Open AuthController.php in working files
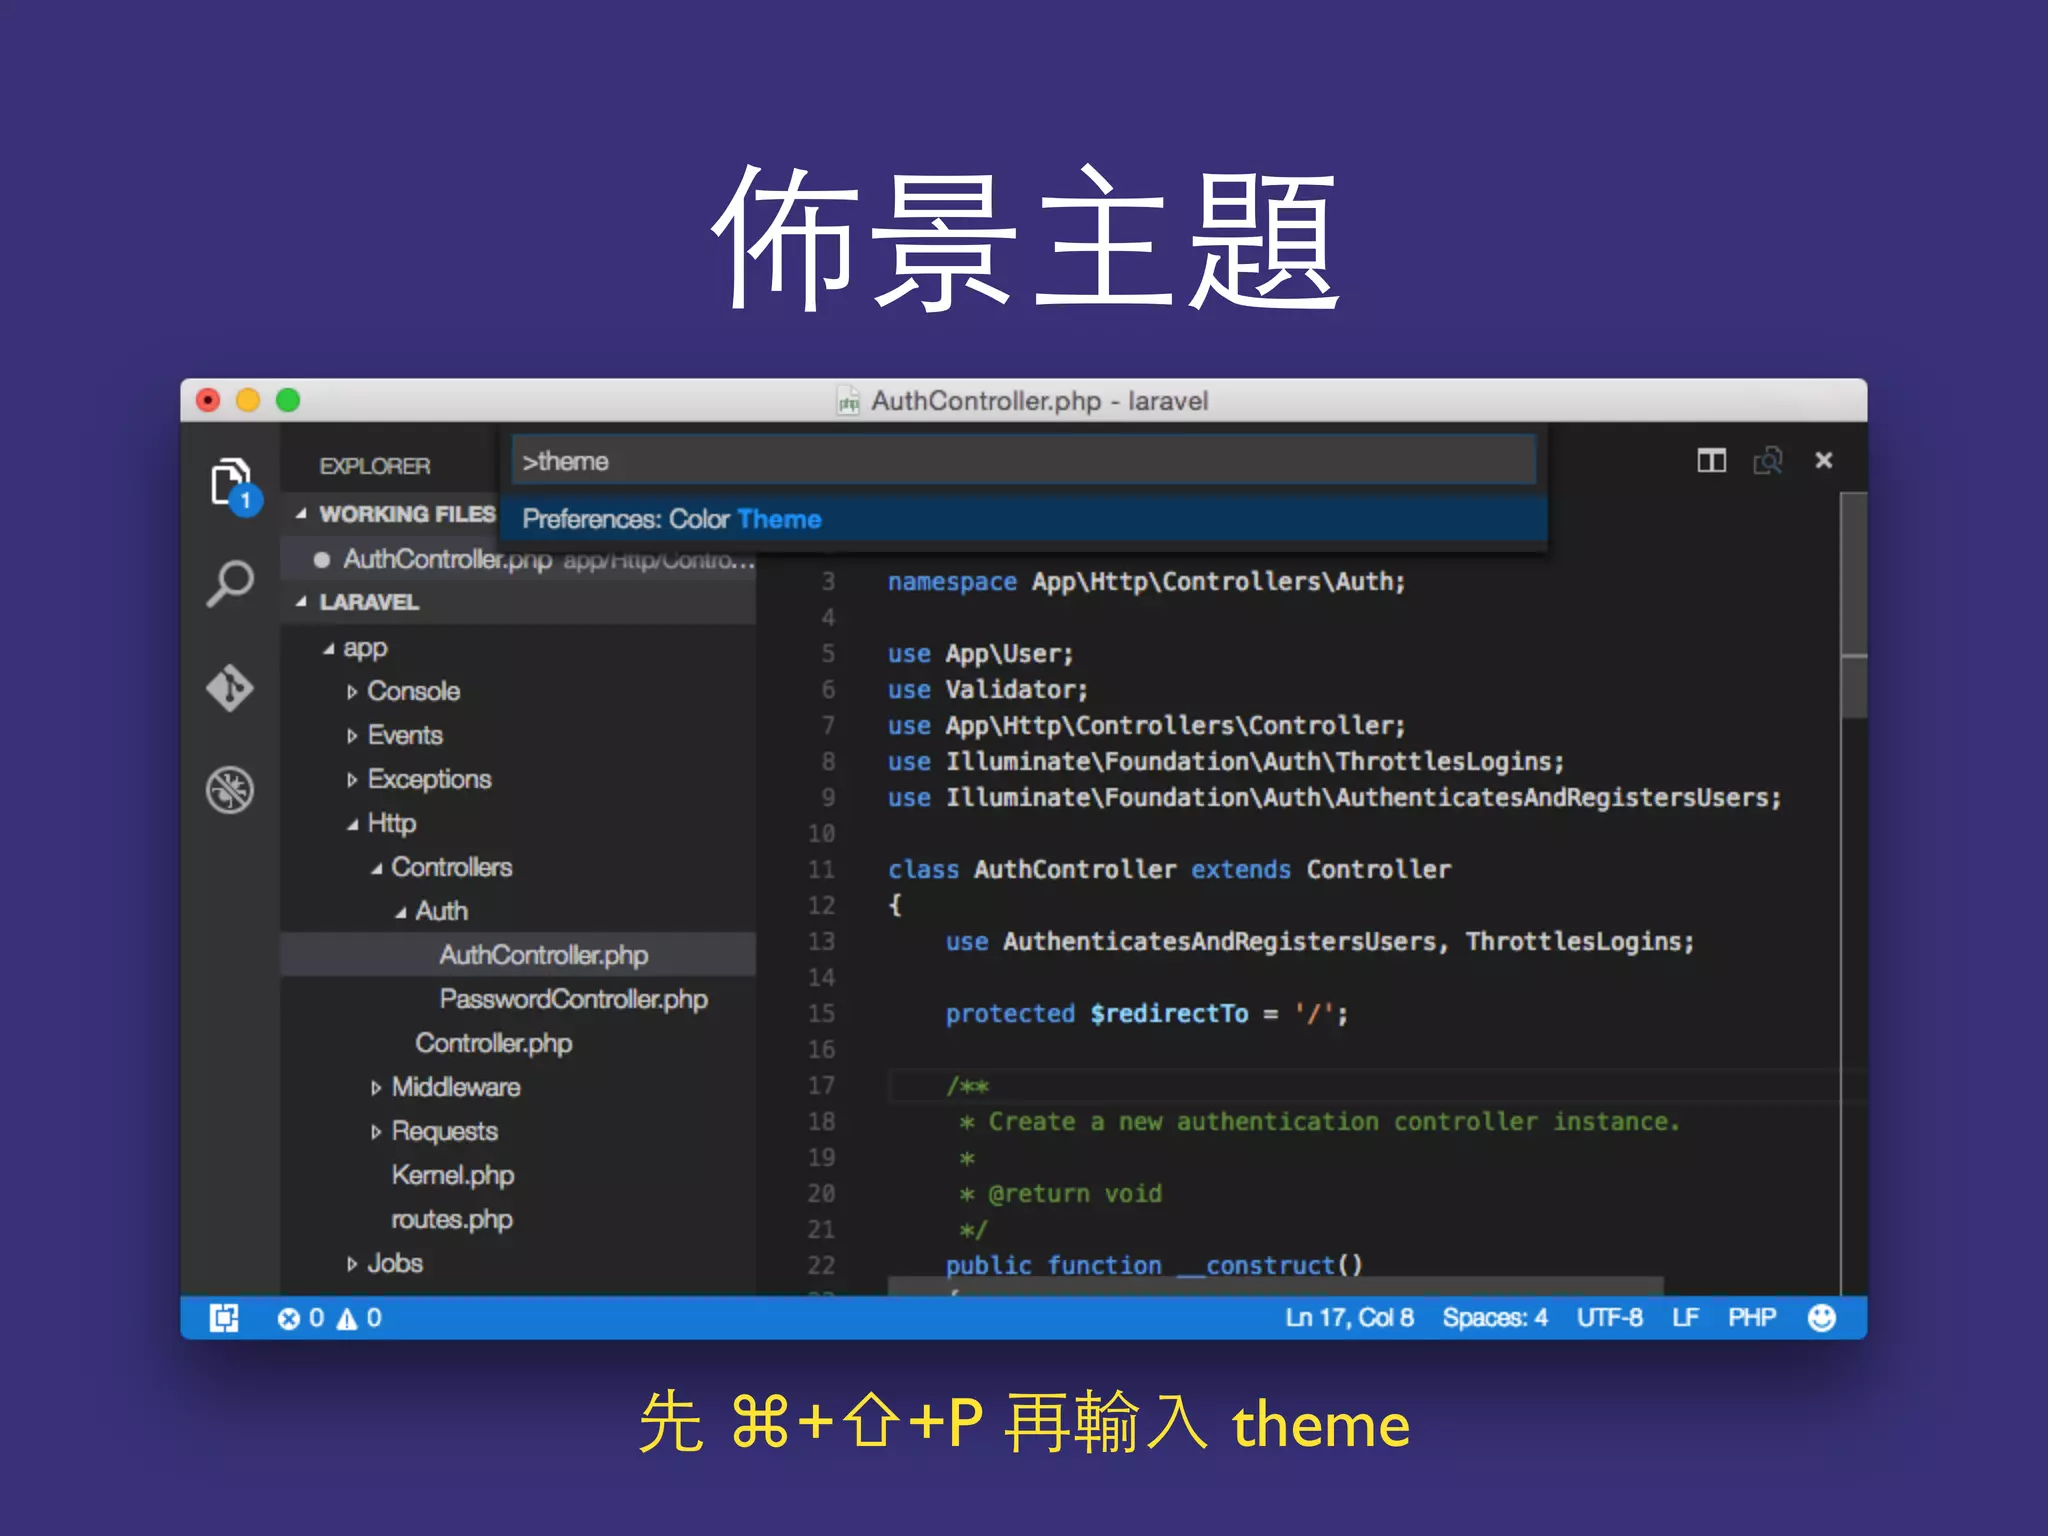 pos(520,560)
